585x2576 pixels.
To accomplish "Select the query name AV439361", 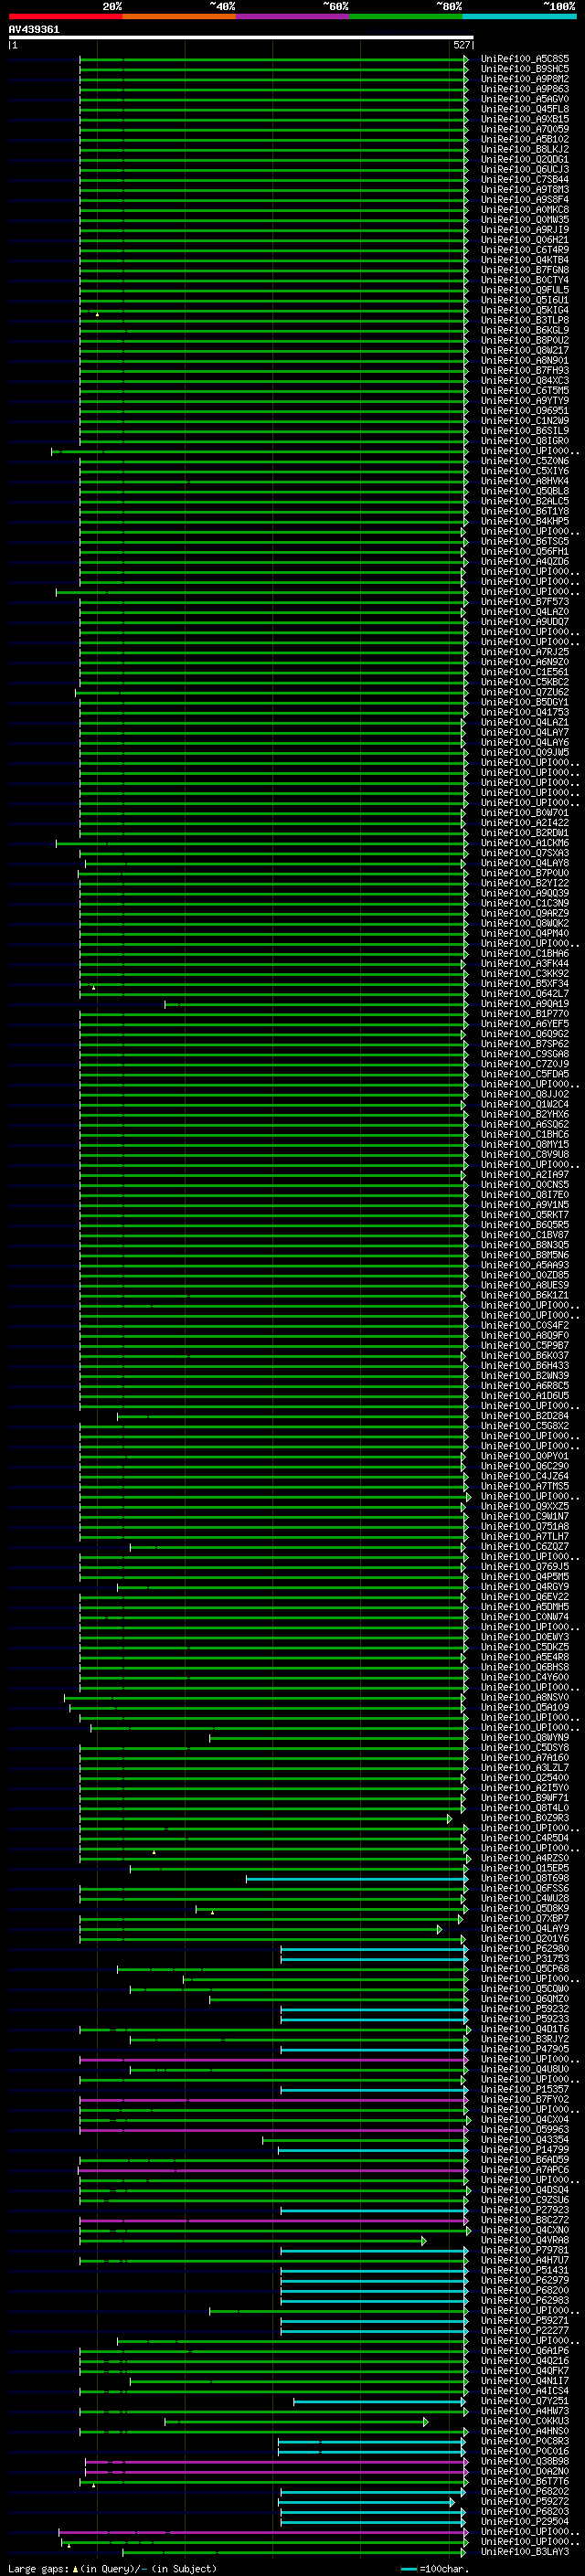I will click(34, 30).
